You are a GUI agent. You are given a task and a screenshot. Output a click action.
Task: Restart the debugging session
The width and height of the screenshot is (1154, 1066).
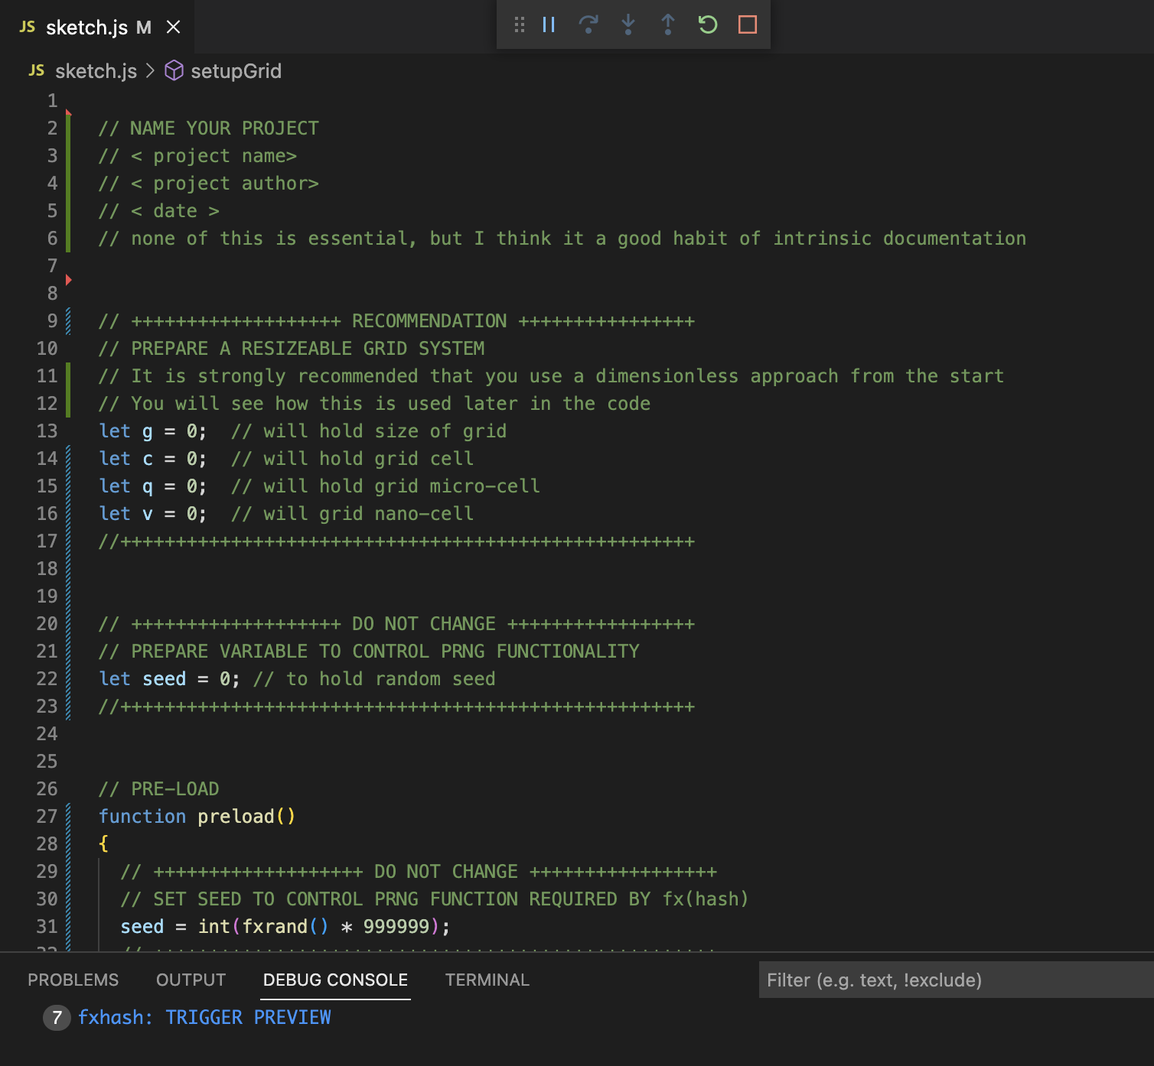click(707, 25)
